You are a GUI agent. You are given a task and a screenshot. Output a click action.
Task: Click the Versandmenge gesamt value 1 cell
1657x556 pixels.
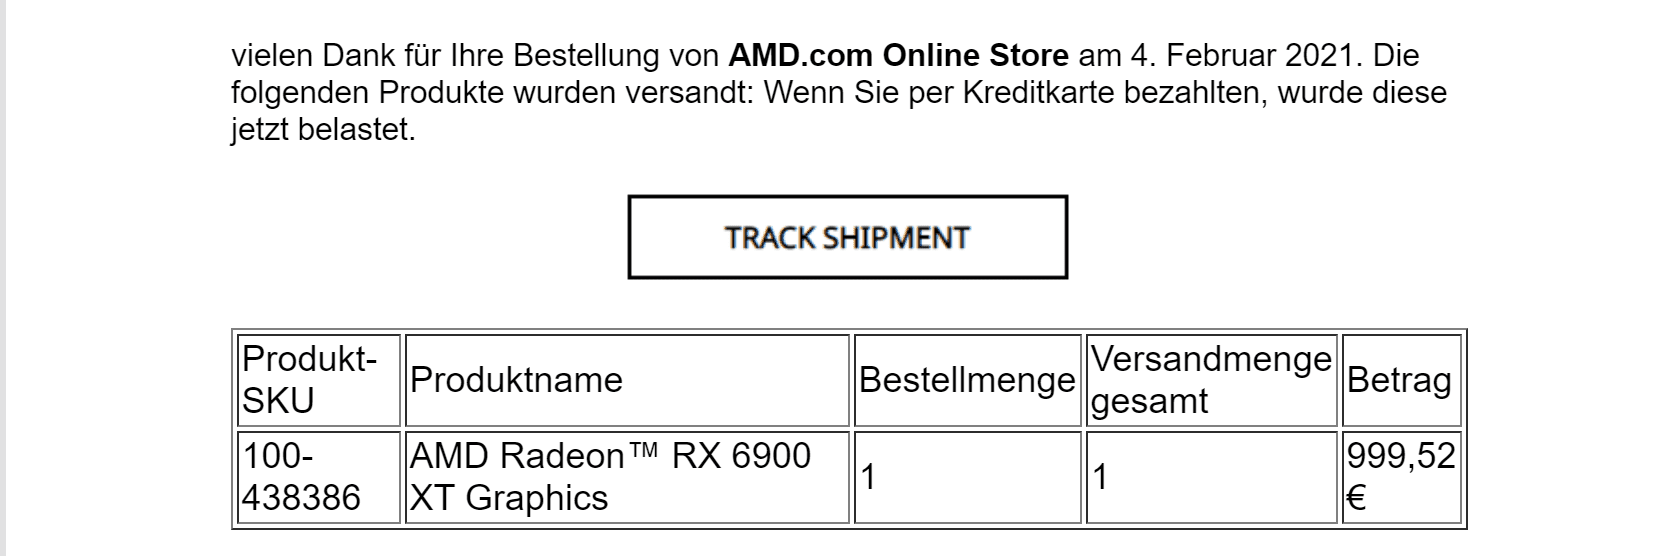coord(1211,477)
